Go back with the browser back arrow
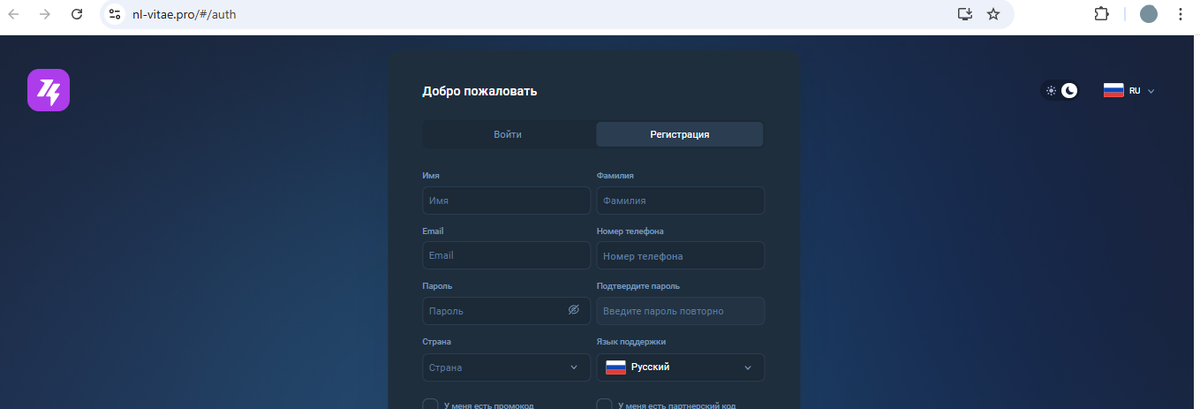Viewport: 1200px width, 409px height. coord(14,15)
